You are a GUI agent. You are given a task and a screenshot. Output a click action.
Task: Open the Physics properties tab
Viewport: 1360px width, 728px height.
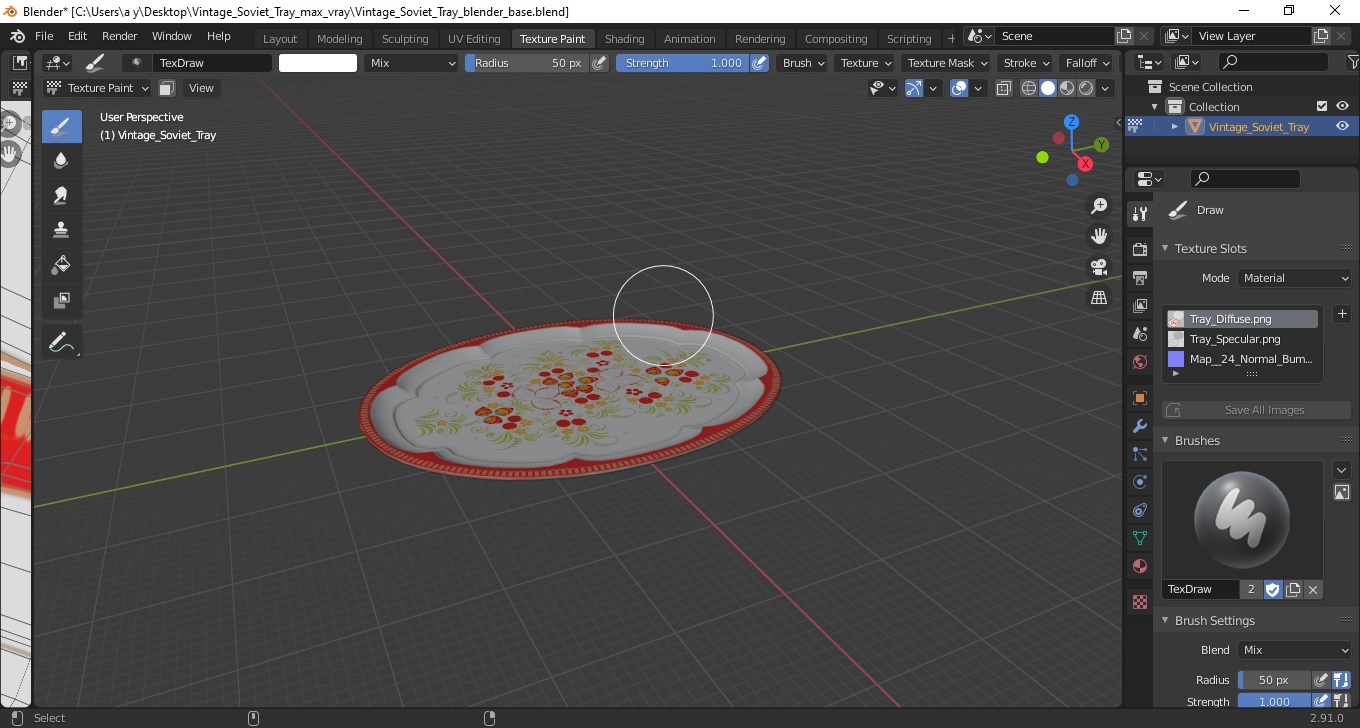pos(1139,482)
